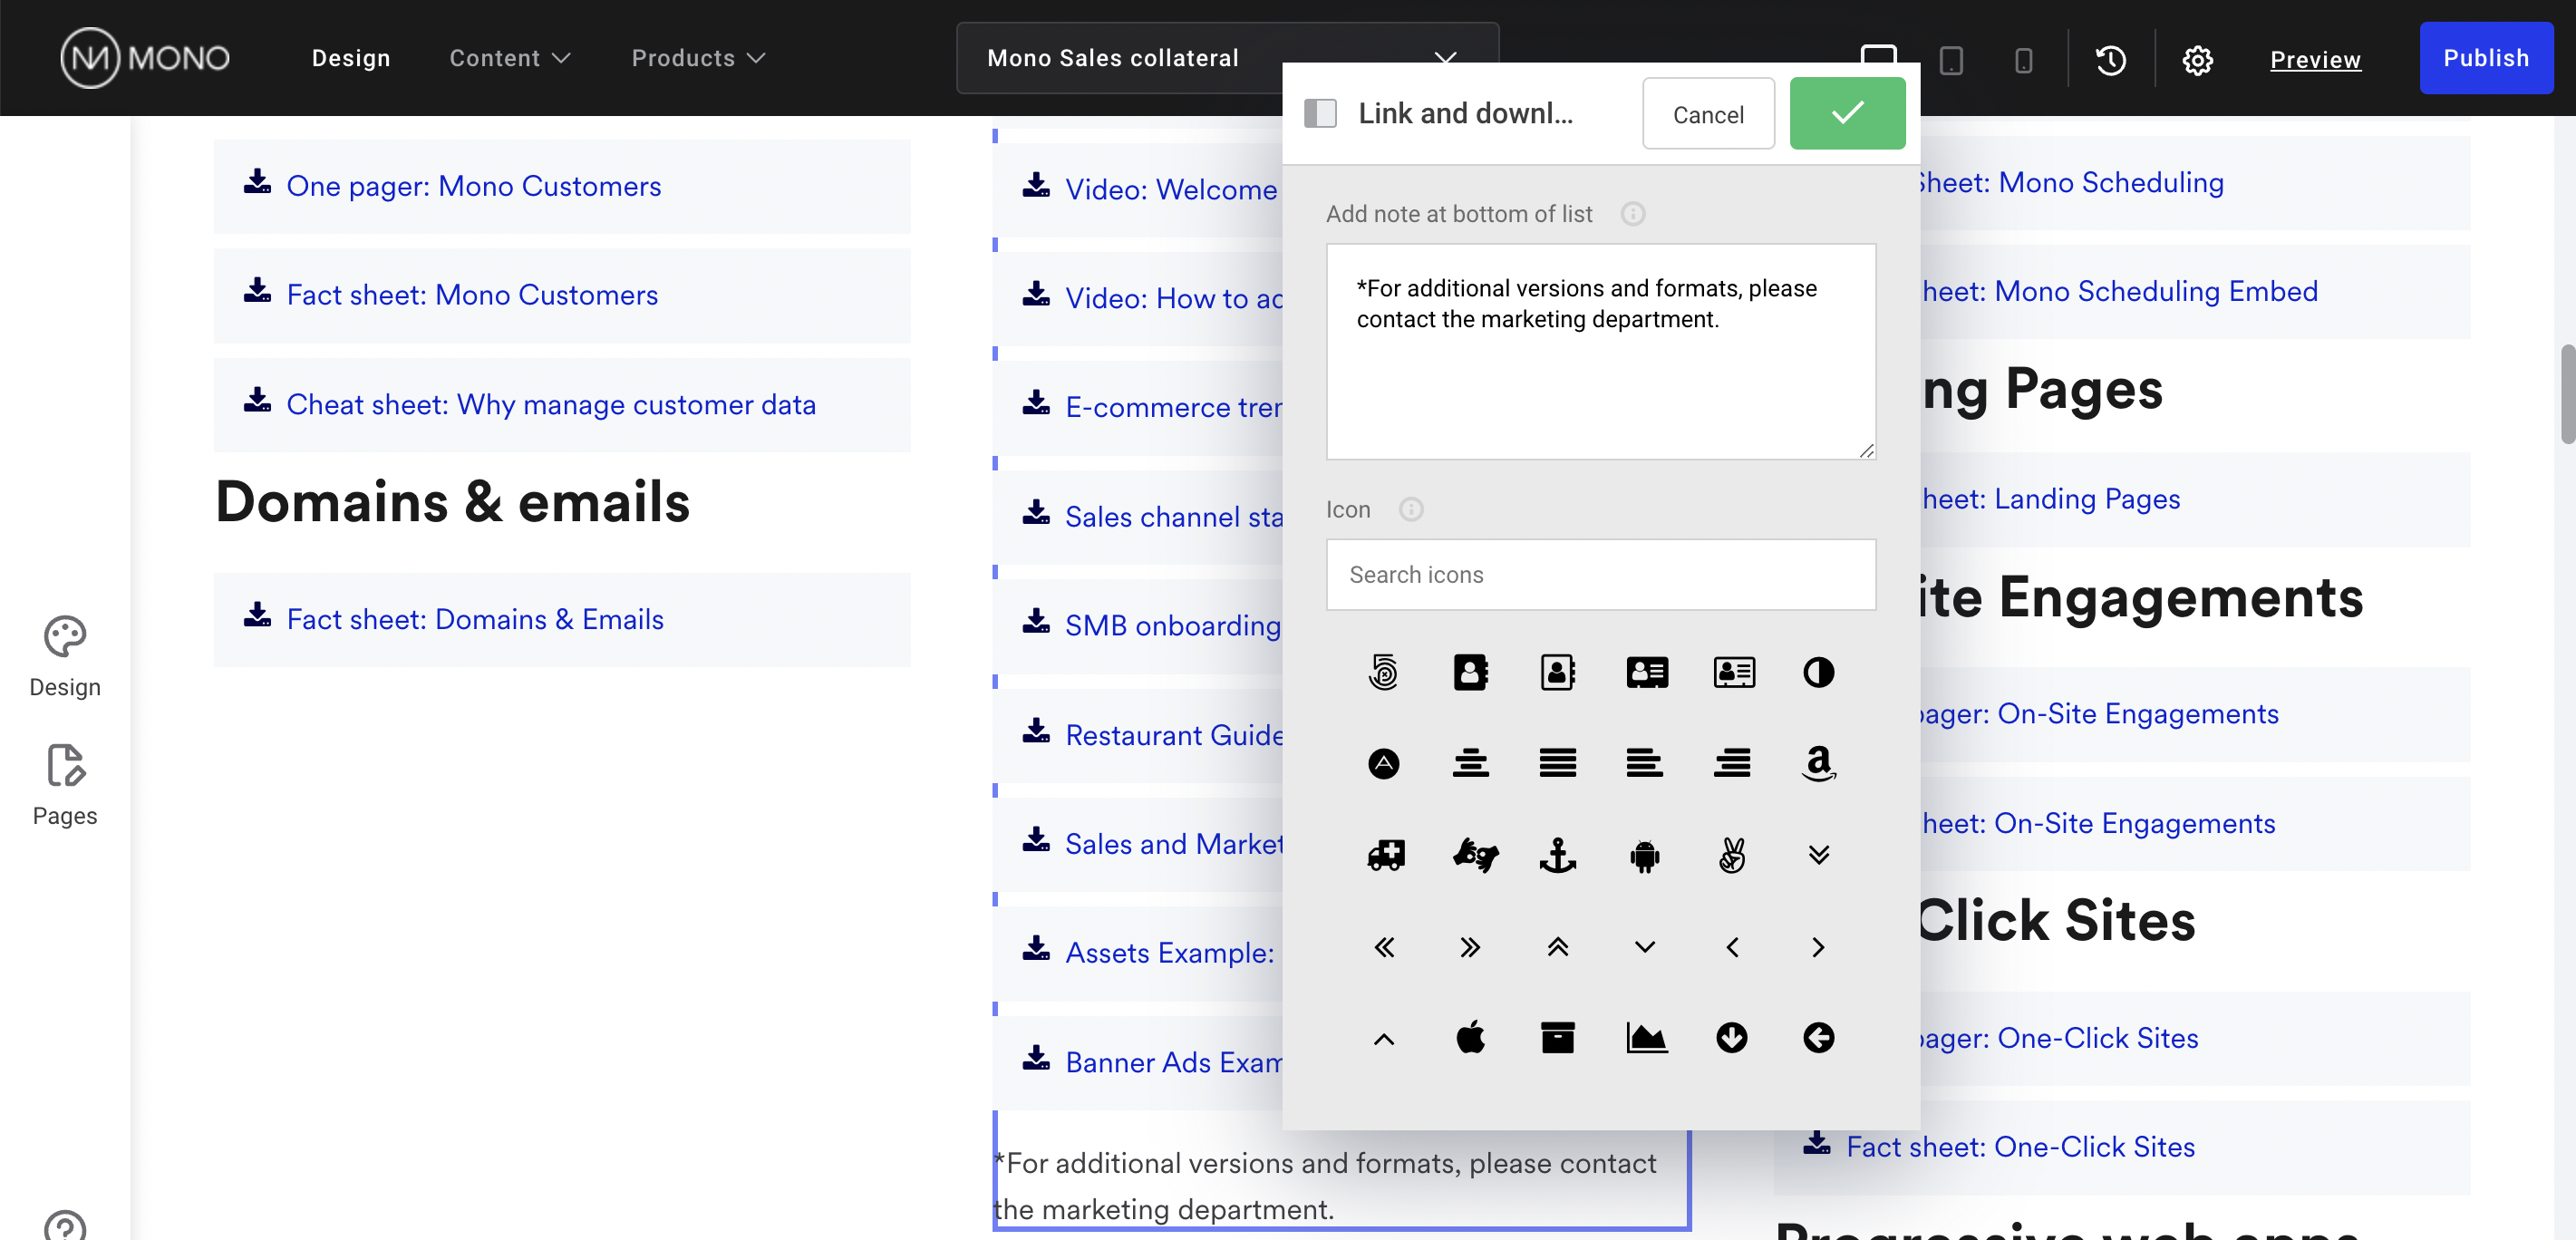
Task: Select the single angle left icon
Action: coord(1732,947)
